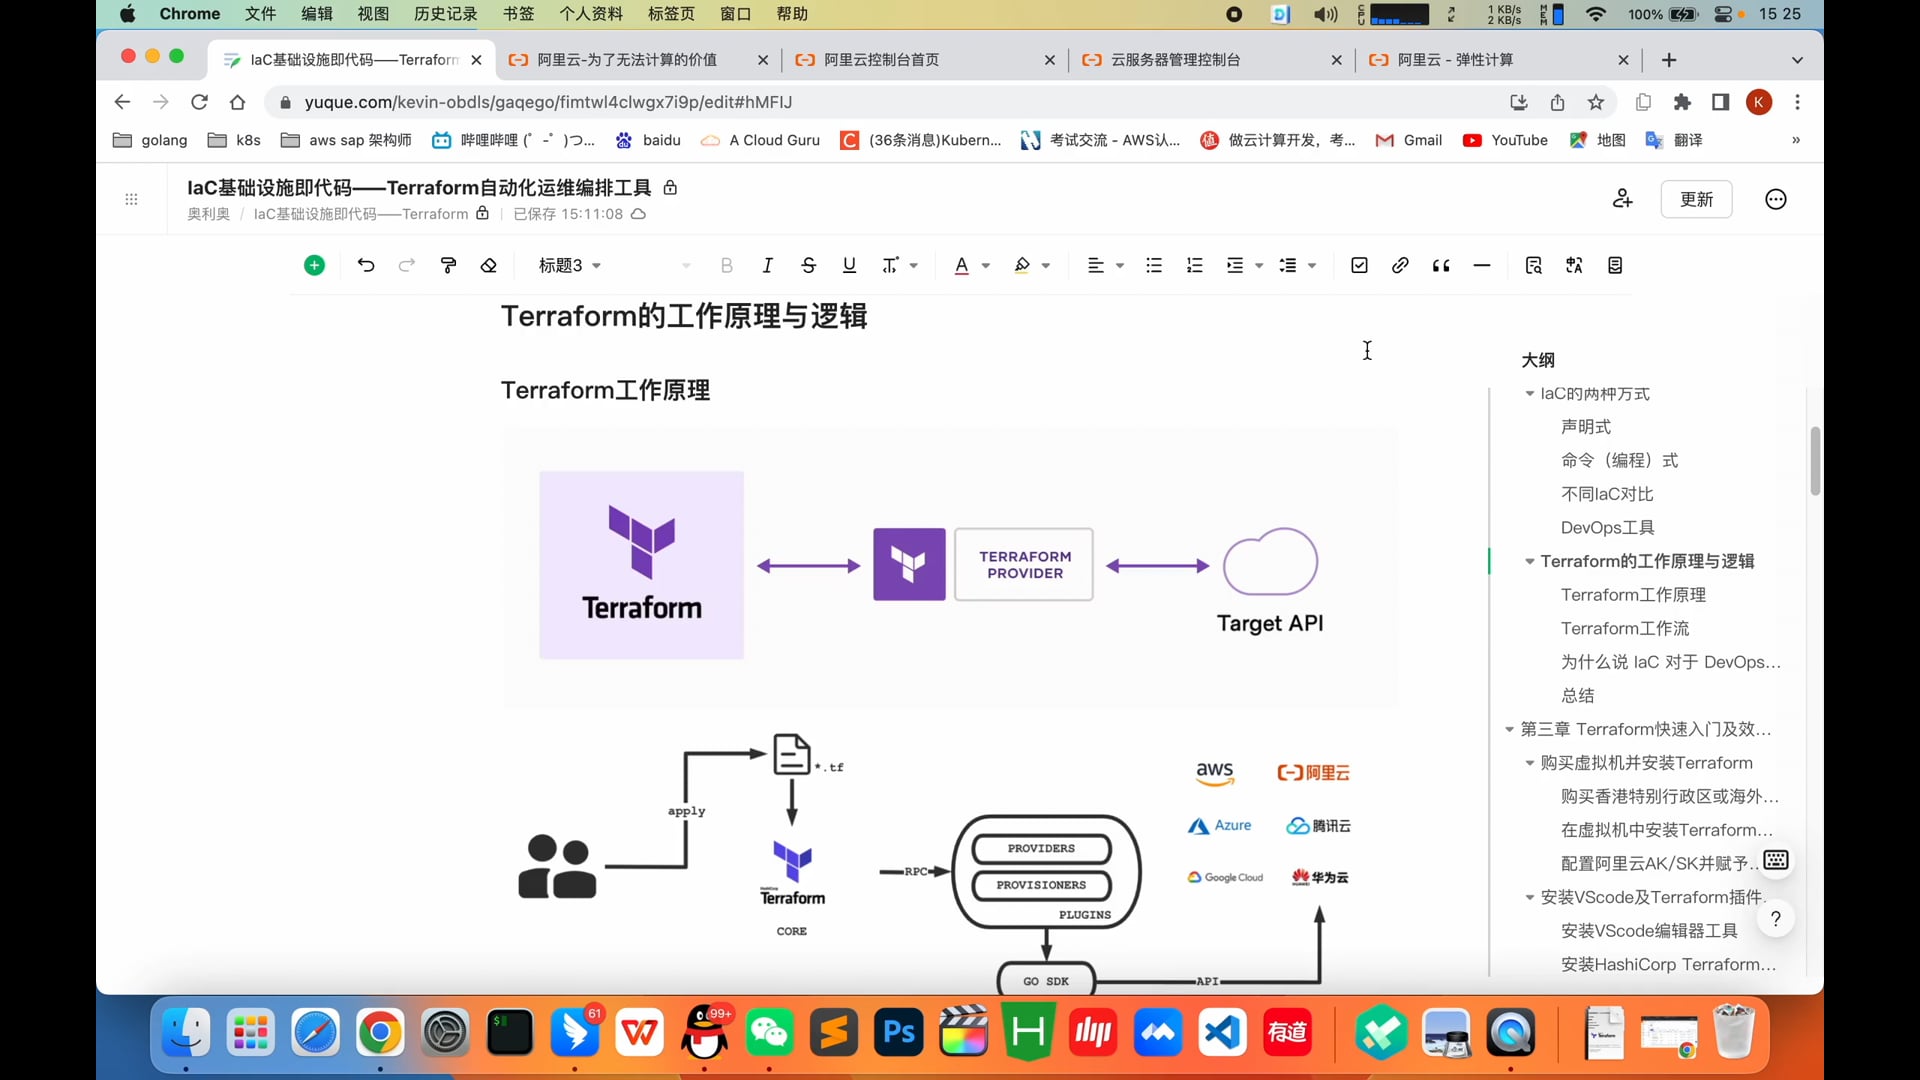Toggle underline formatting

tap(848, 265)
